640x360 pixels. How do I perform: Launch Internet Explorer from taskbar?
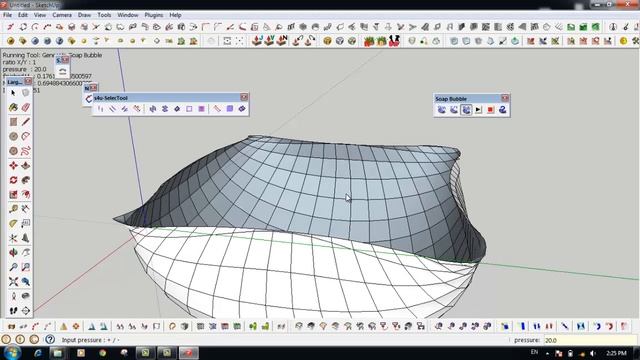point(38,353)
